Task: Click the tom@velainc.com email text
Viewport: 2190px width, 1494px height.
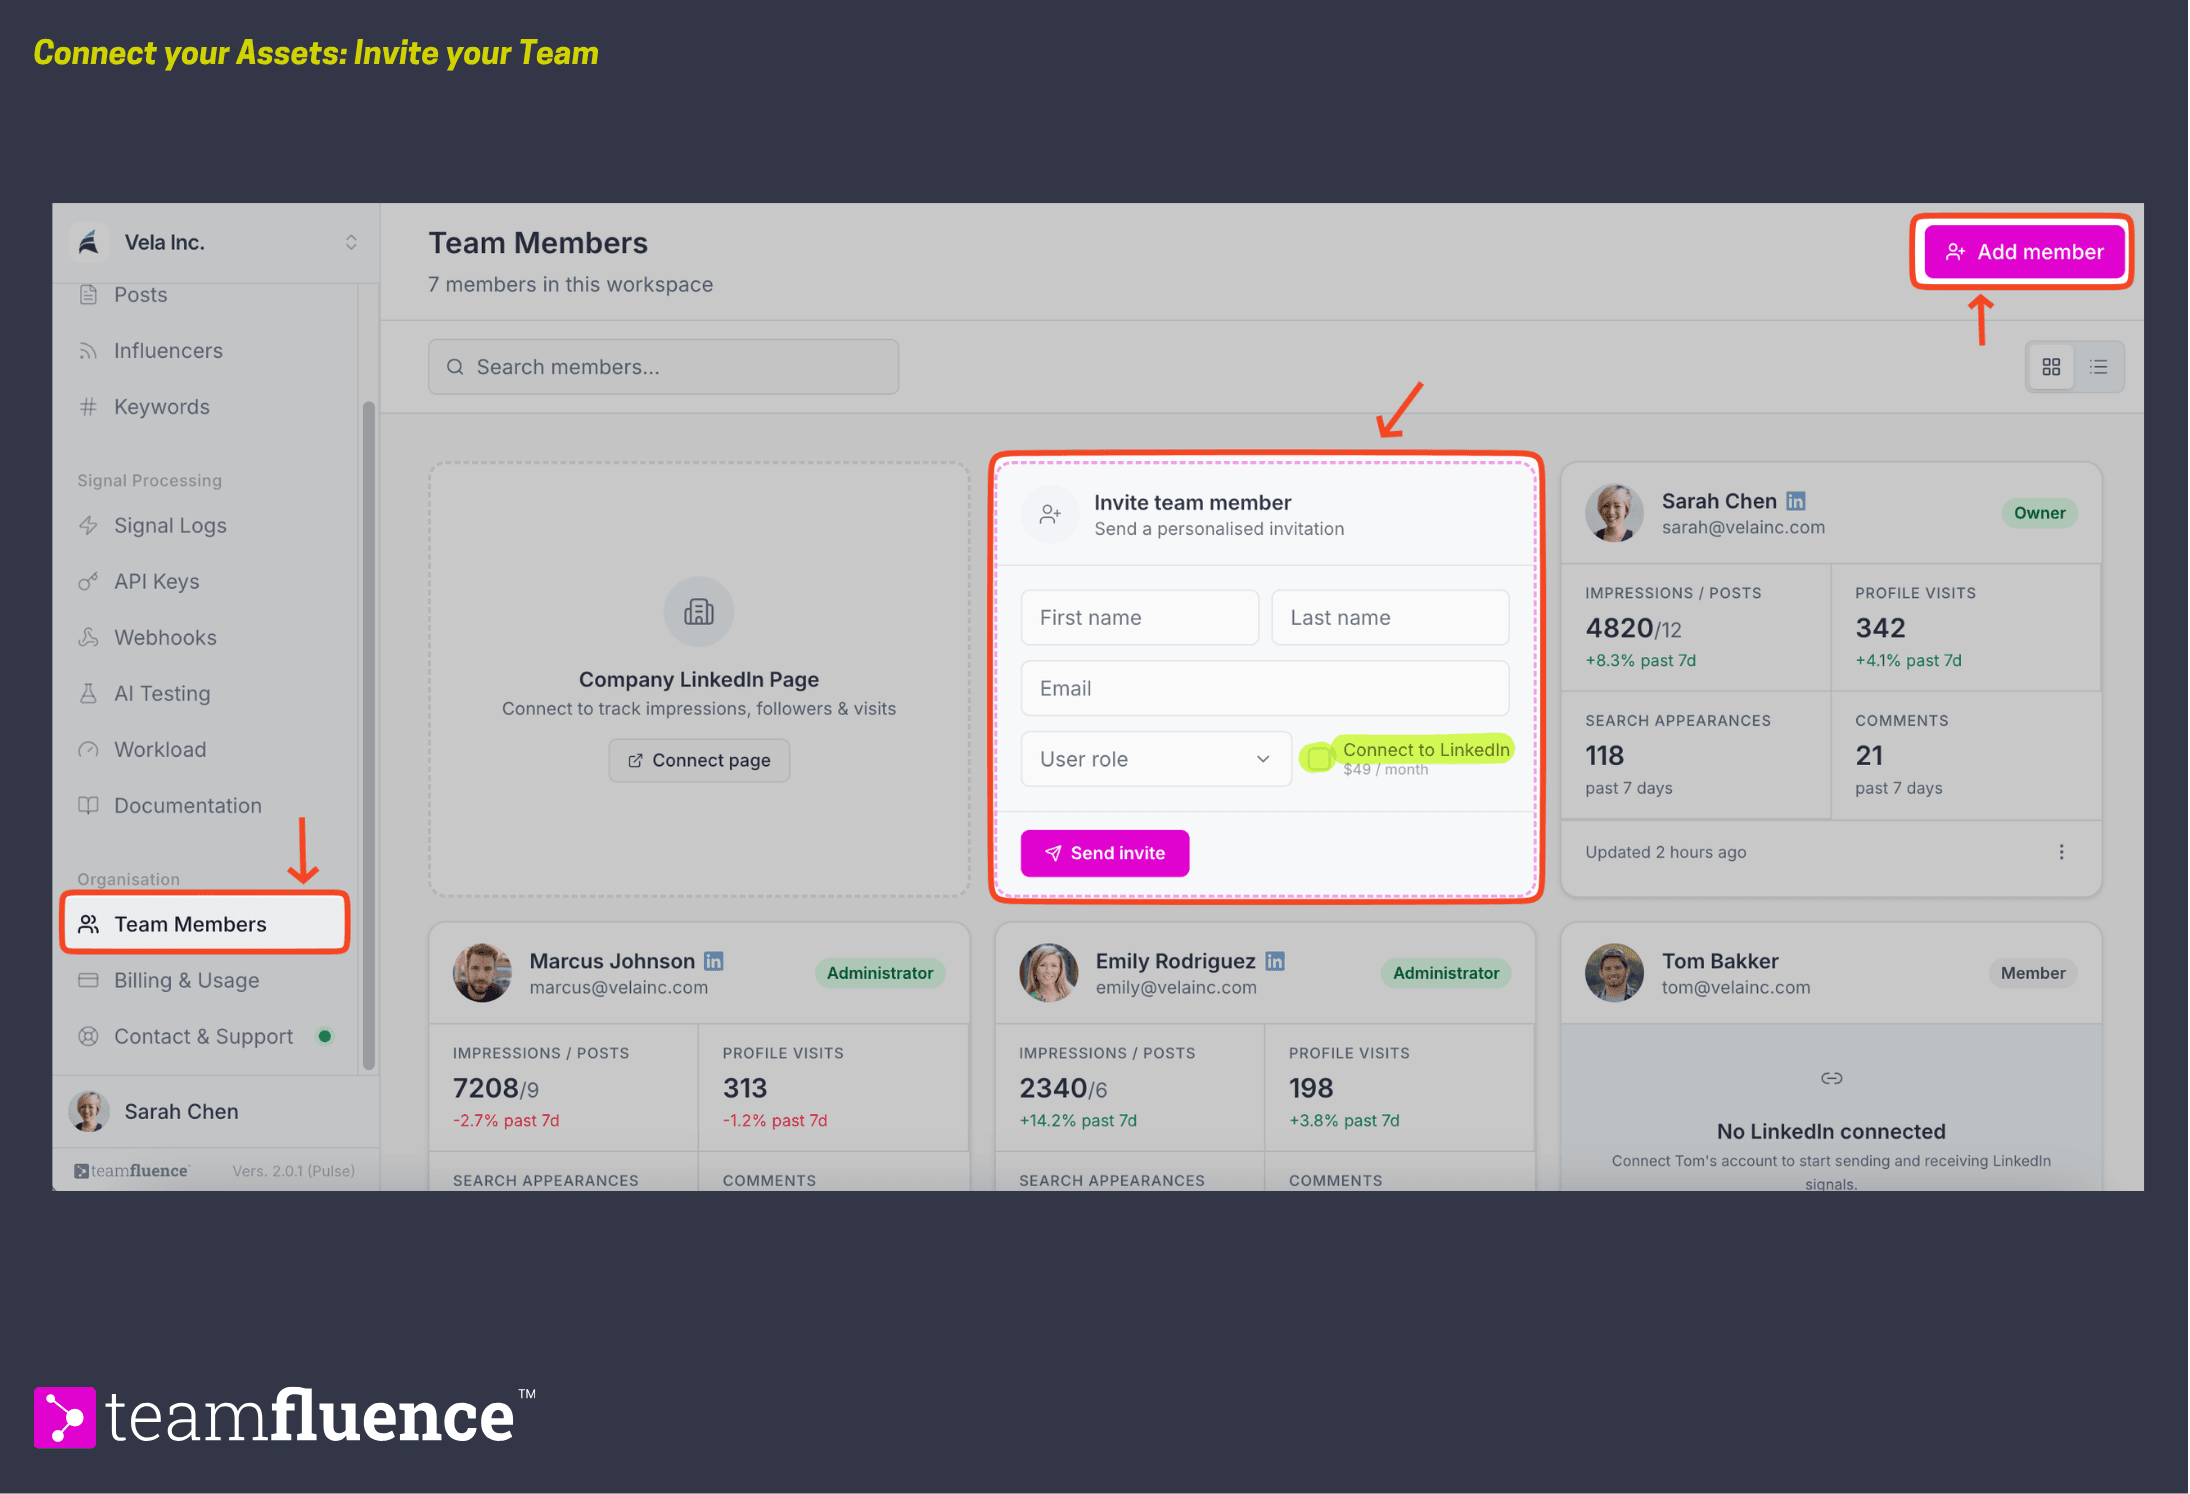Action: [x=1736, y=988]
